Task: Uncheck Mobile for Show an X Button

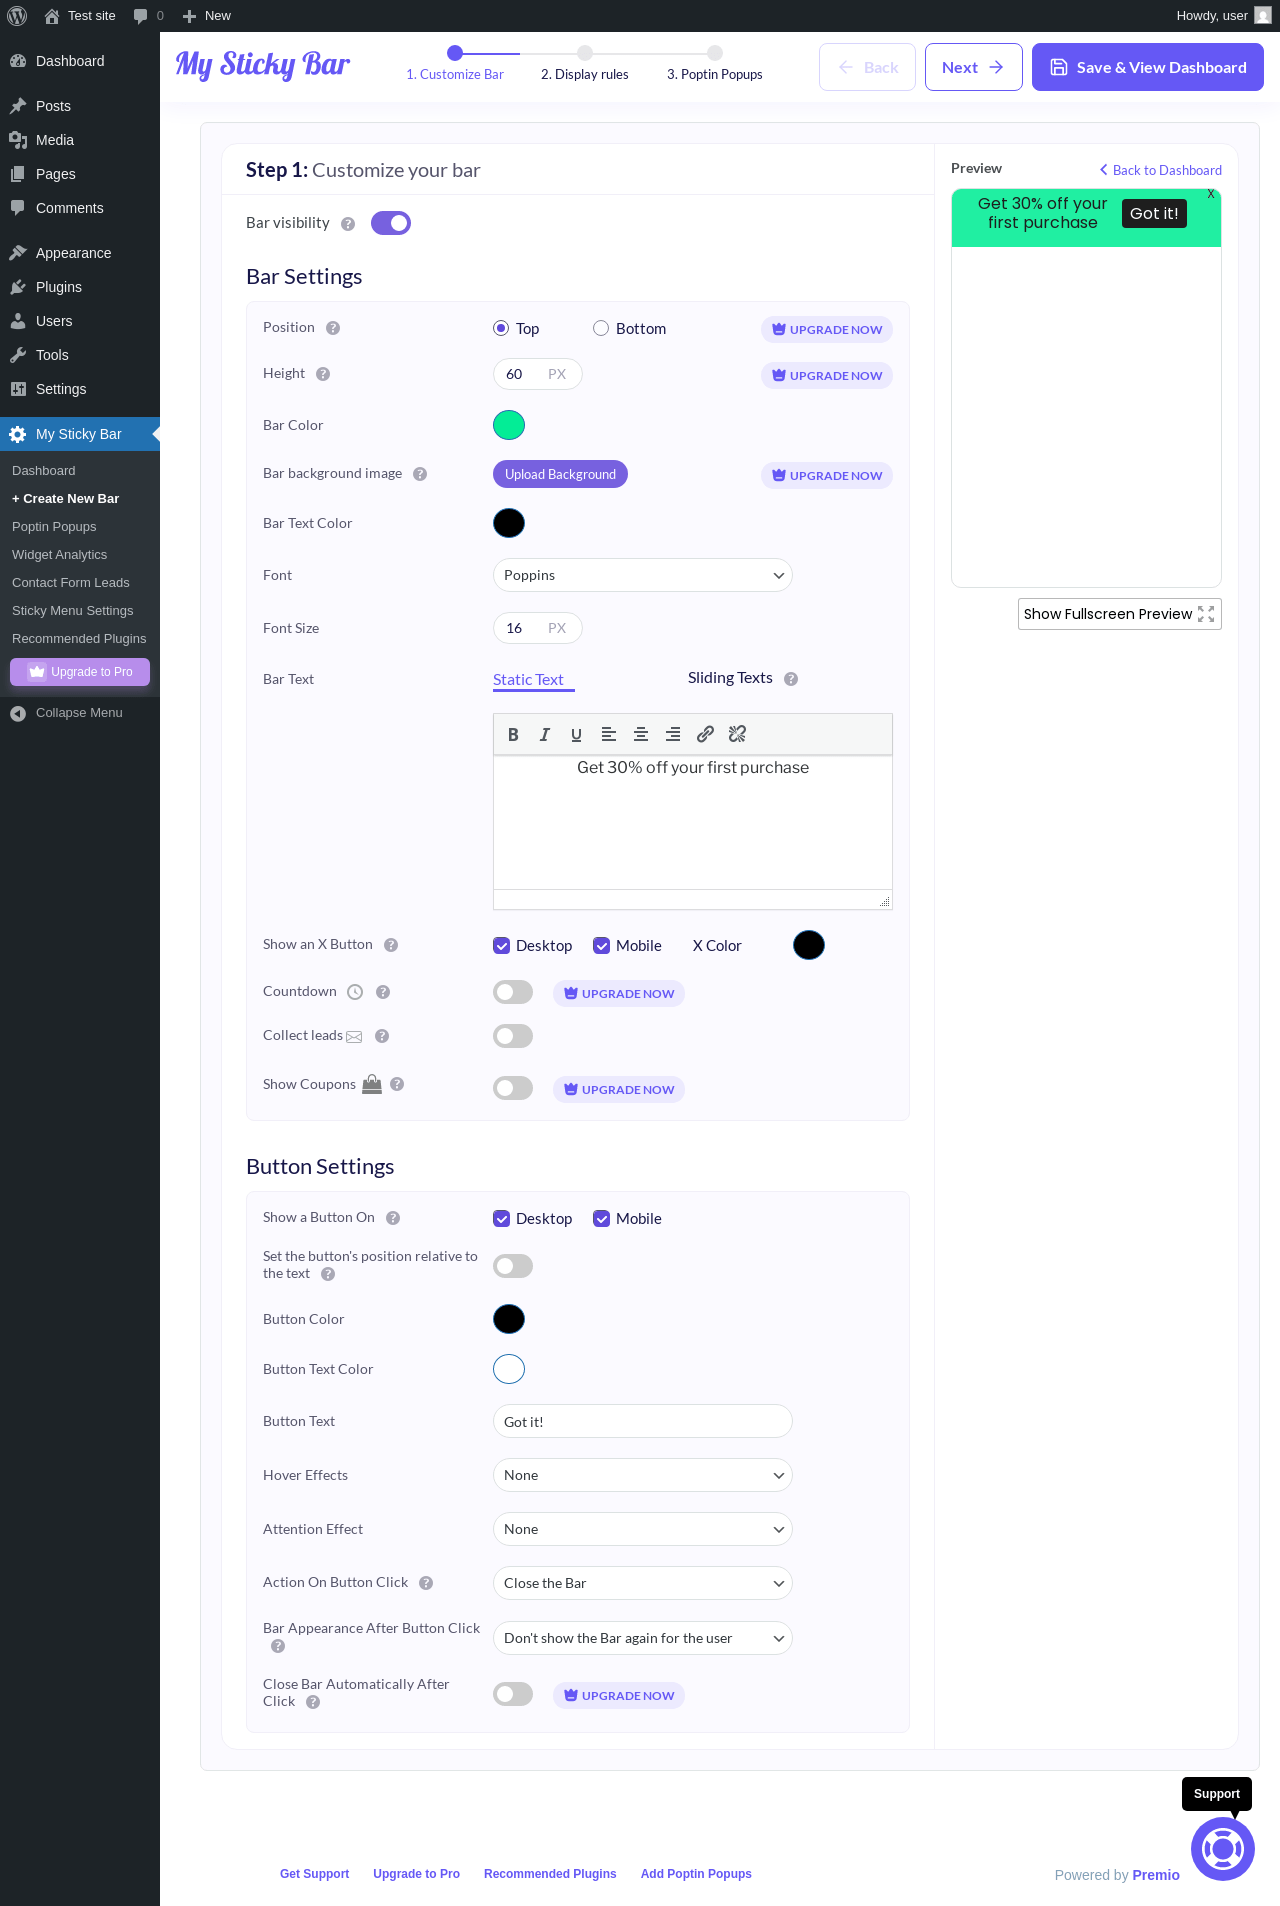Action: 602,946
